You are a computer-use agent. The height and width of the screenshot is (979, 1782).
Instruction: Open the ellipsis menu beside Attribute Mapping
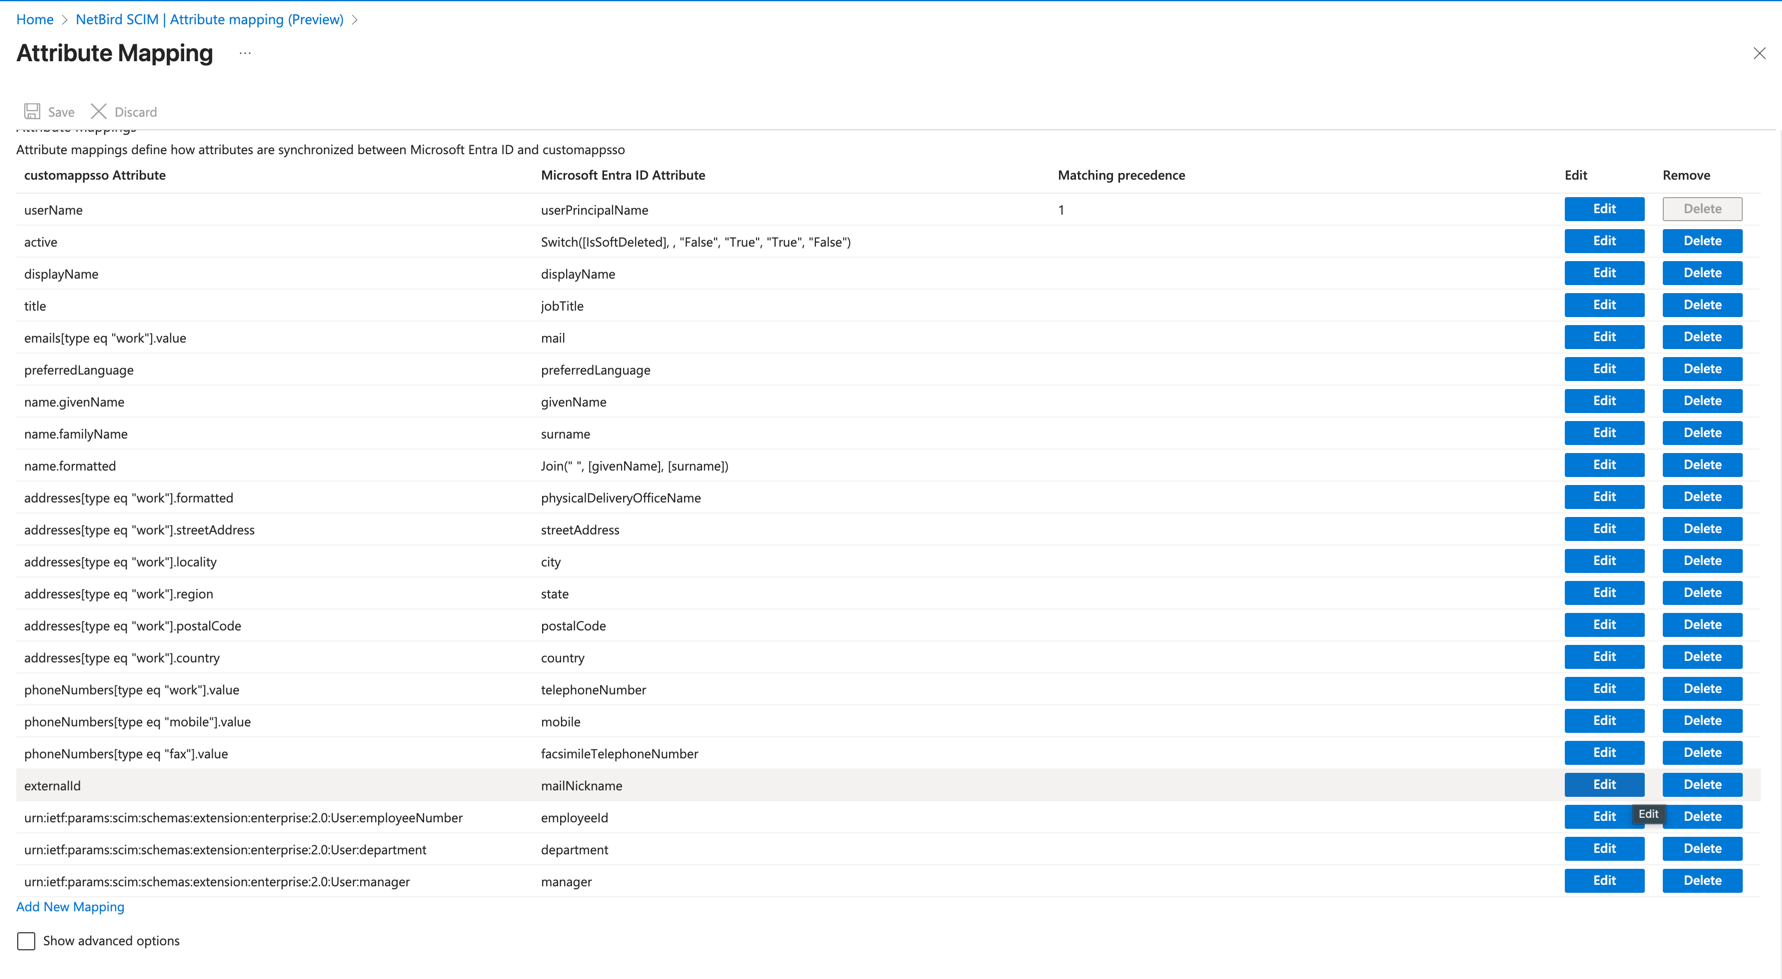point(244,53)
